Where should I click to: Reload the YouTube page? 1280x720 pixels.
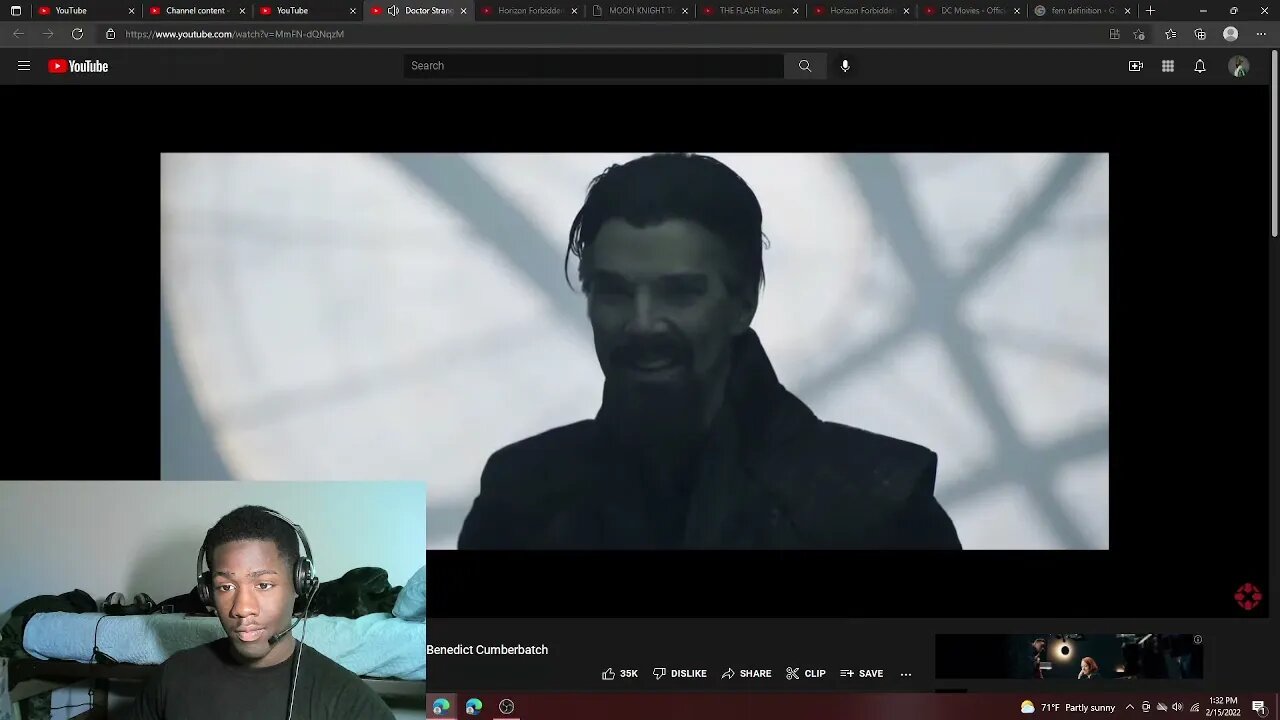[77, 34]
